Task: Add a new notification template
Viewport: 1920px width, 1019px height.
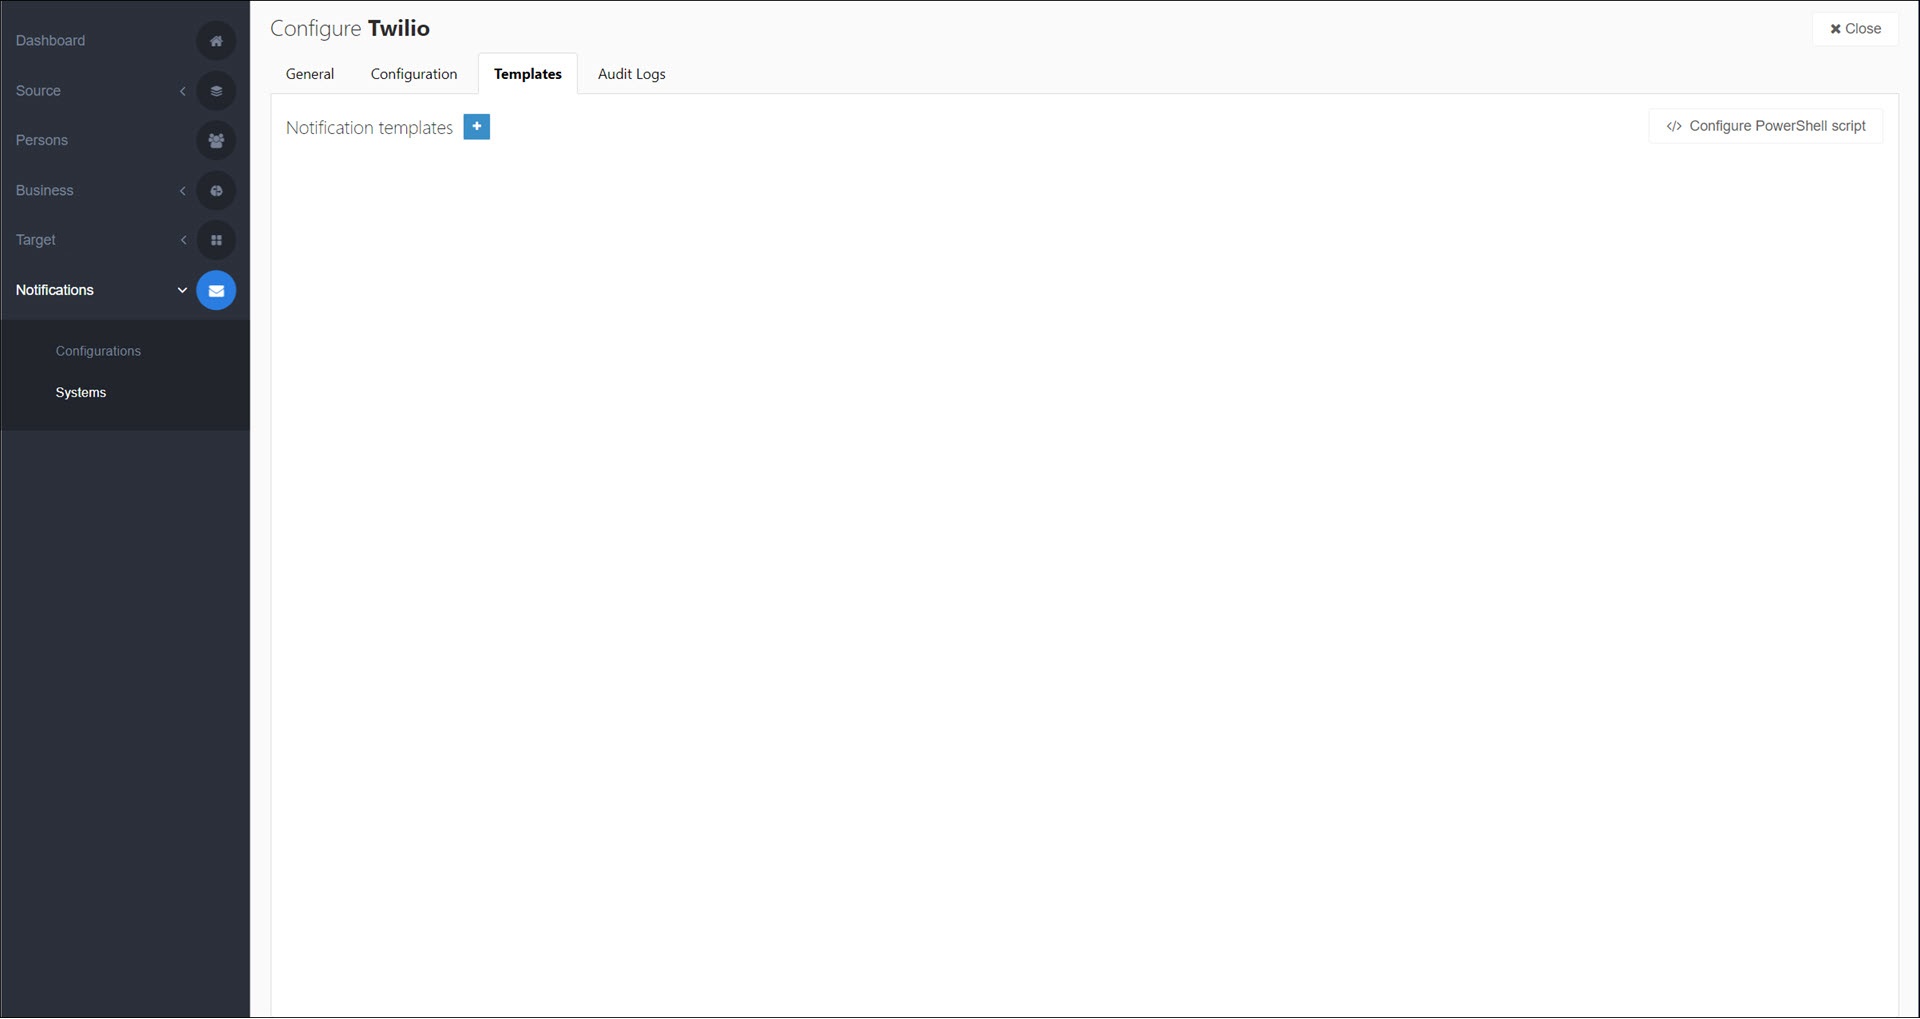Action: (477, 127)
